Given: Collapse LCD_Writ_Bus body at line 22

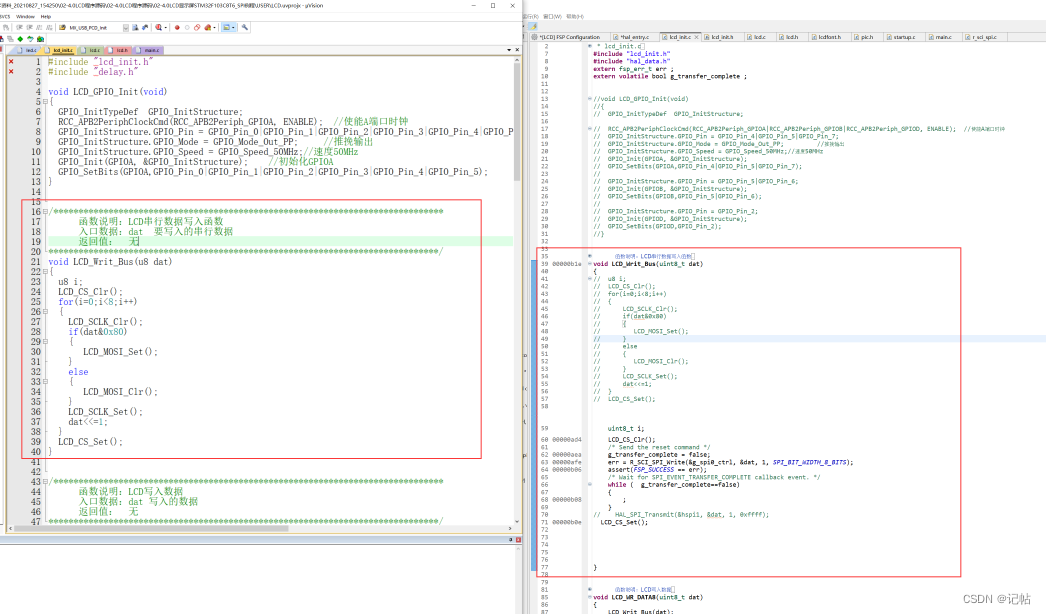Looking at the screenshot, I should point(45,272).
